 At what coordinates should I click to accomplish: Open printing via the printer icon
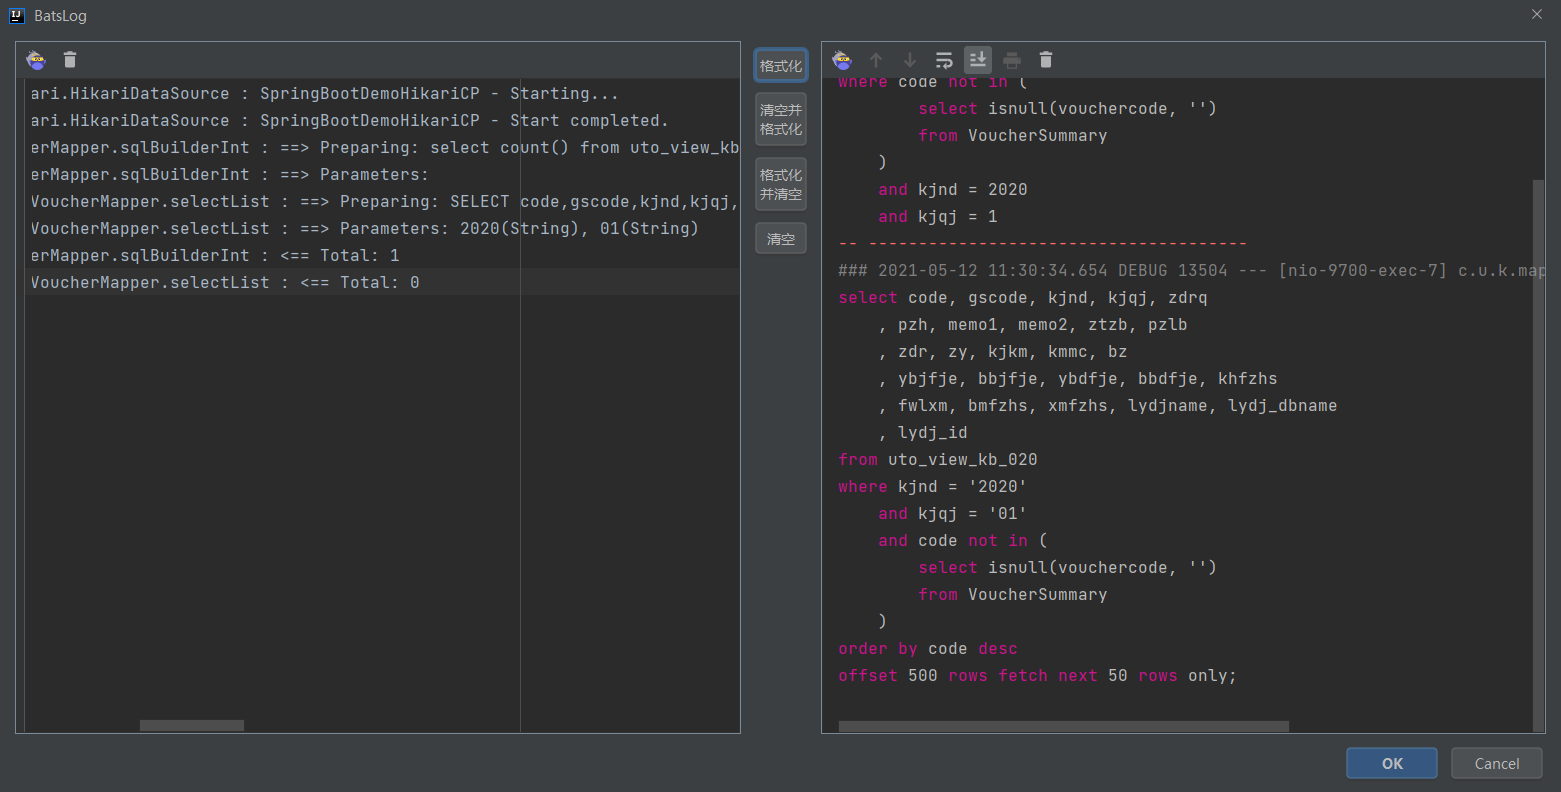pos(1011,59)
